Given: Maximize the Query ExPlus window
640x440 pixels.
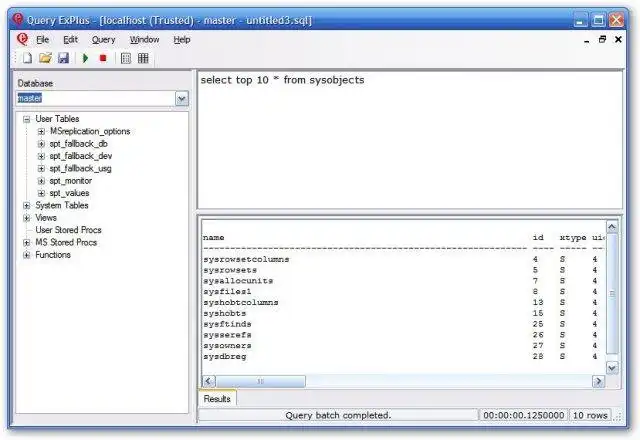Looking at the screenshot, I should pyautogui.click(x=599, y=20).
